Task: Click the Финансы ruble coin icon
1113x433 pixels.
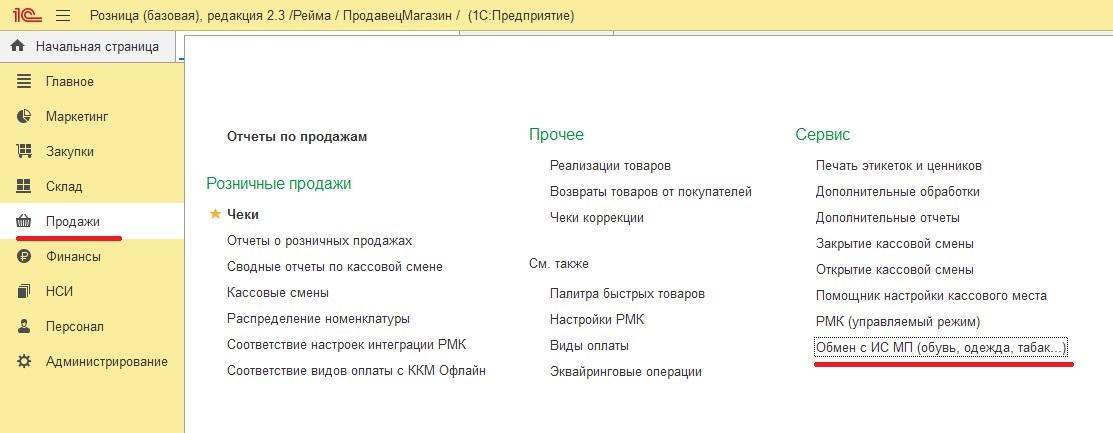Action: click(25, 256)
